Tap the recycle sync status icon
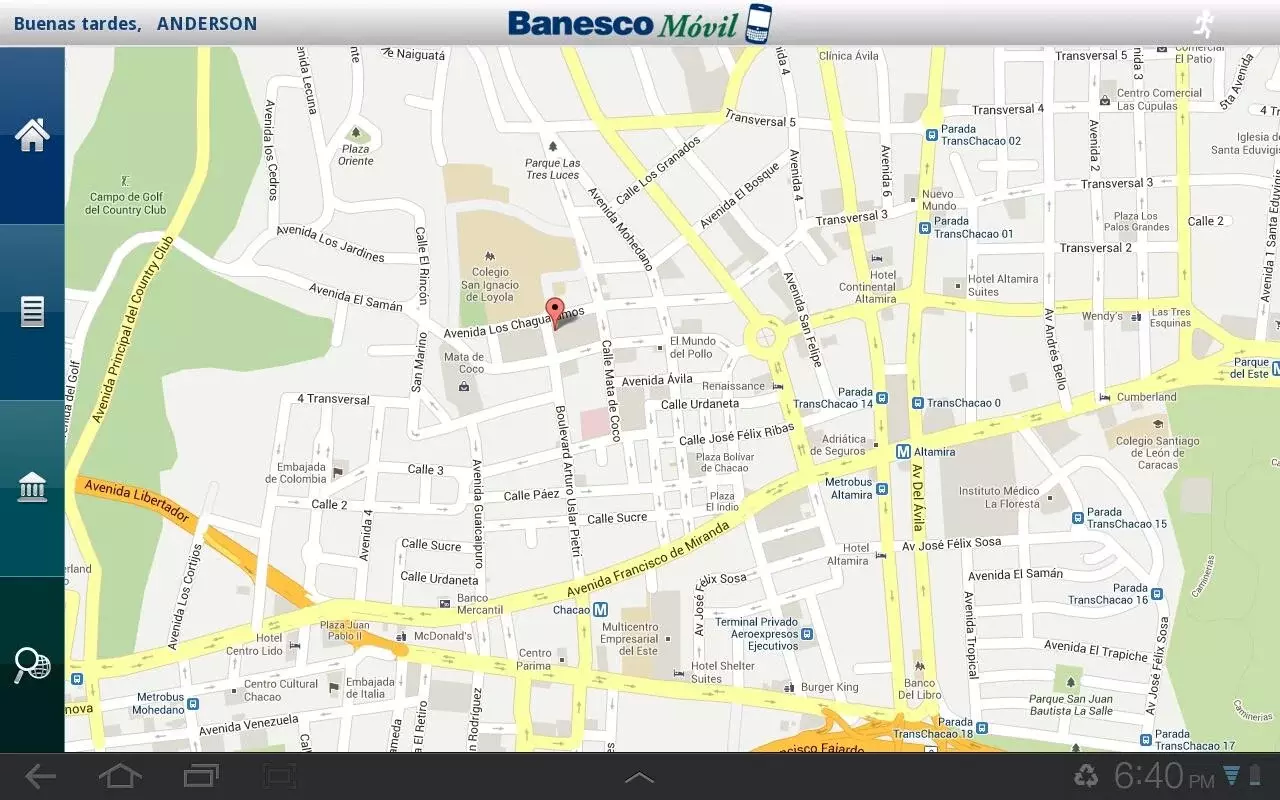Image resolution: width=1280 pixels, height=800 pixels. click(1086, 775)
